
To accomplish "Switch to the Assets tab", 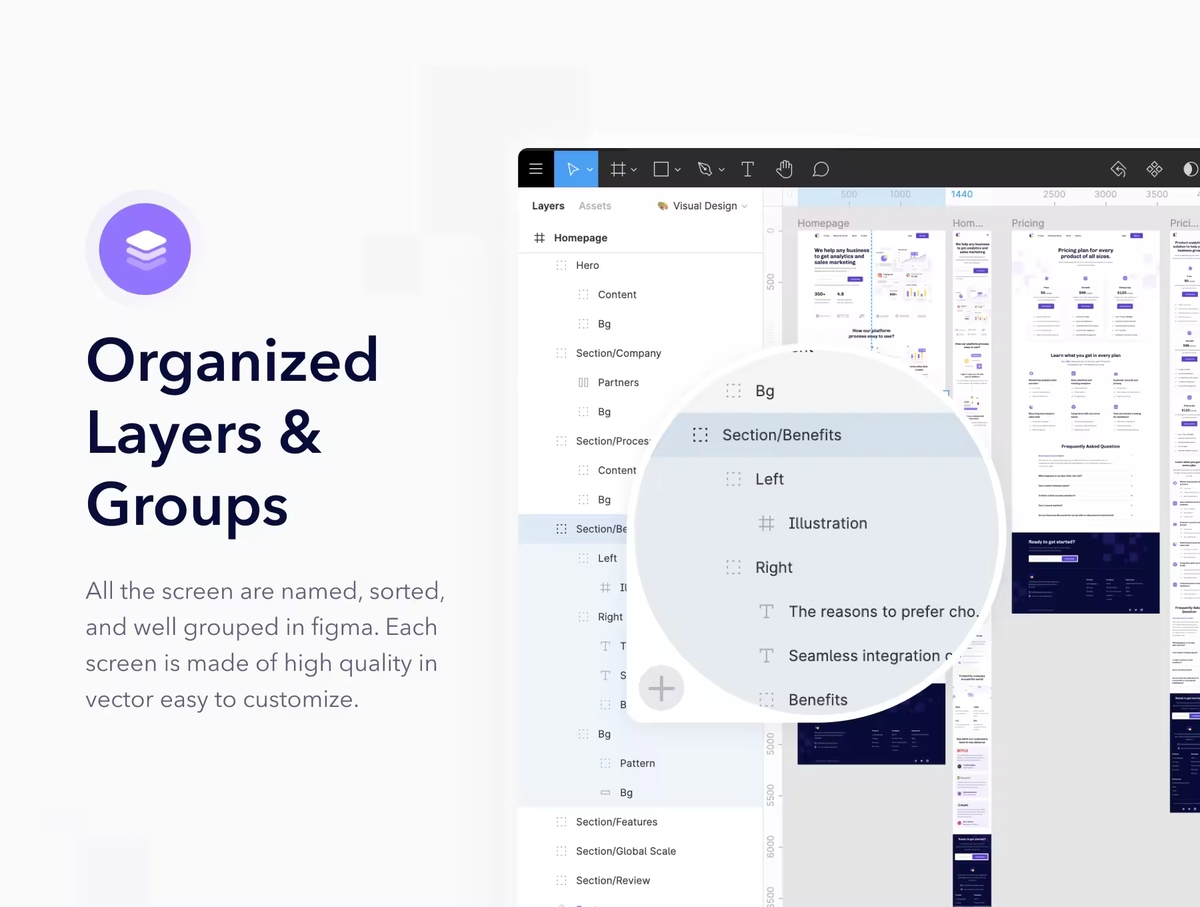I will (595, 206).
